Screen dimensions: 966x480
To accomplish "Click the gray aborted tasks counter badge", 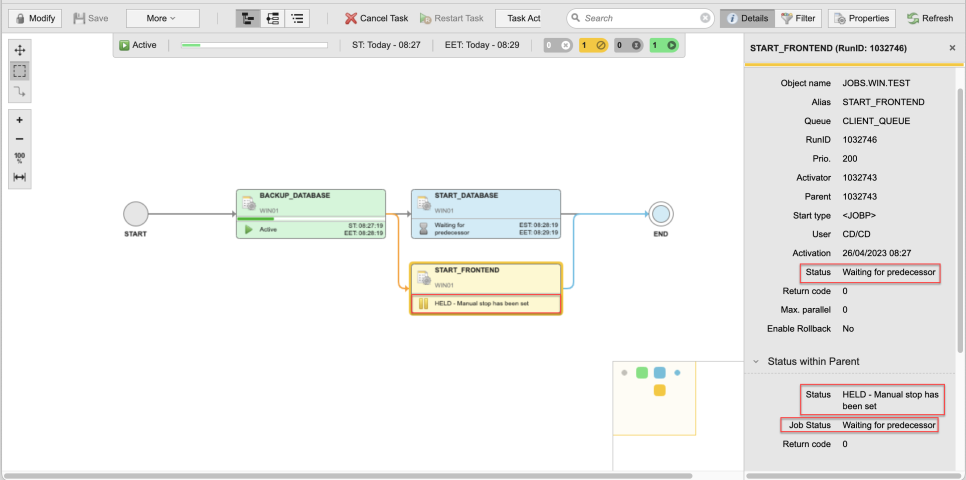I will (x=559, y=45).
